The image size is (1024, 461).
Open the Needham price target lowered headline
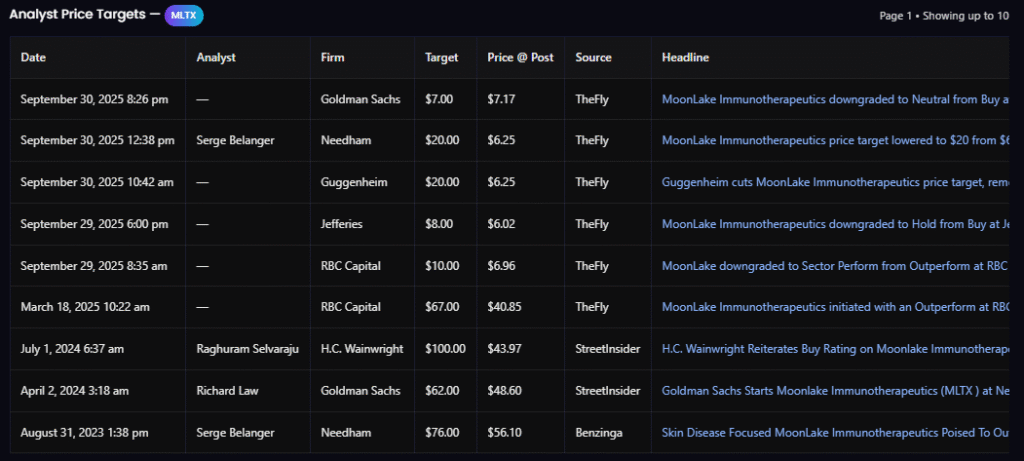pos(835,141)
